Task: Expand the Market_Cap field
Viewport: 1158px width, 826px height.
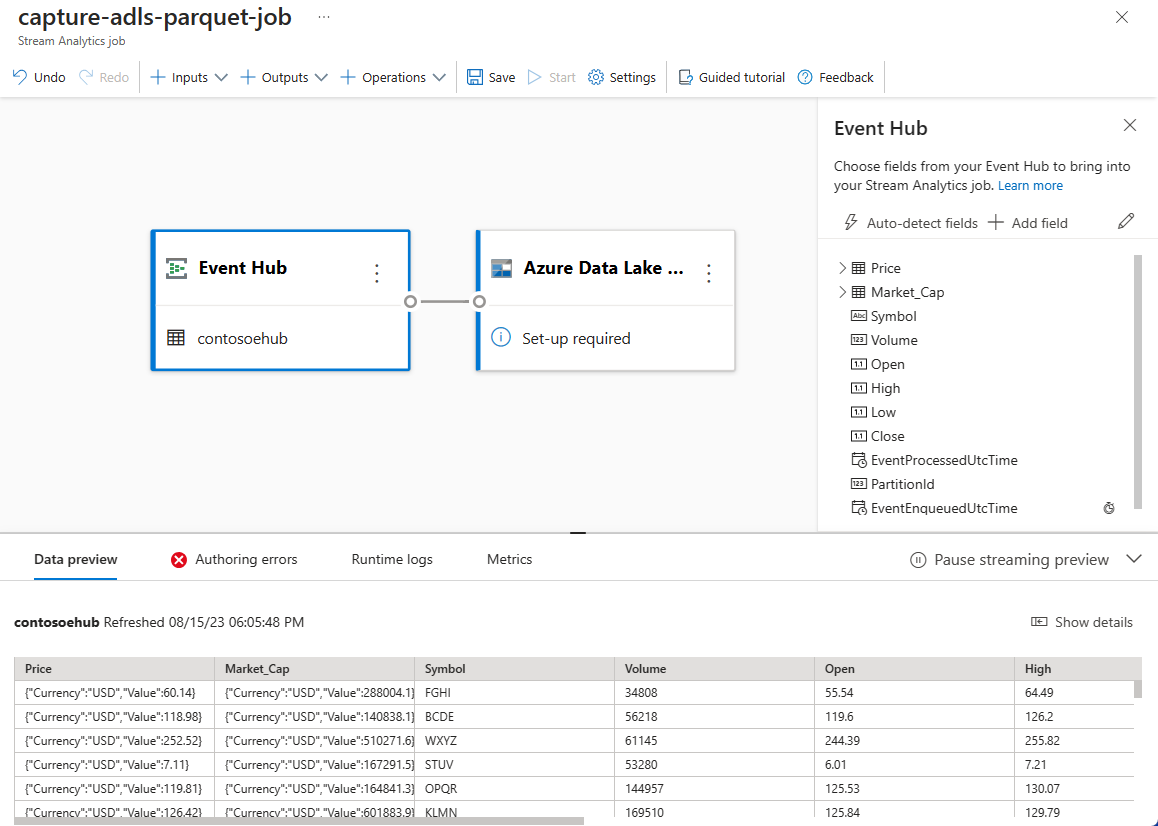Action: (842, 292)
